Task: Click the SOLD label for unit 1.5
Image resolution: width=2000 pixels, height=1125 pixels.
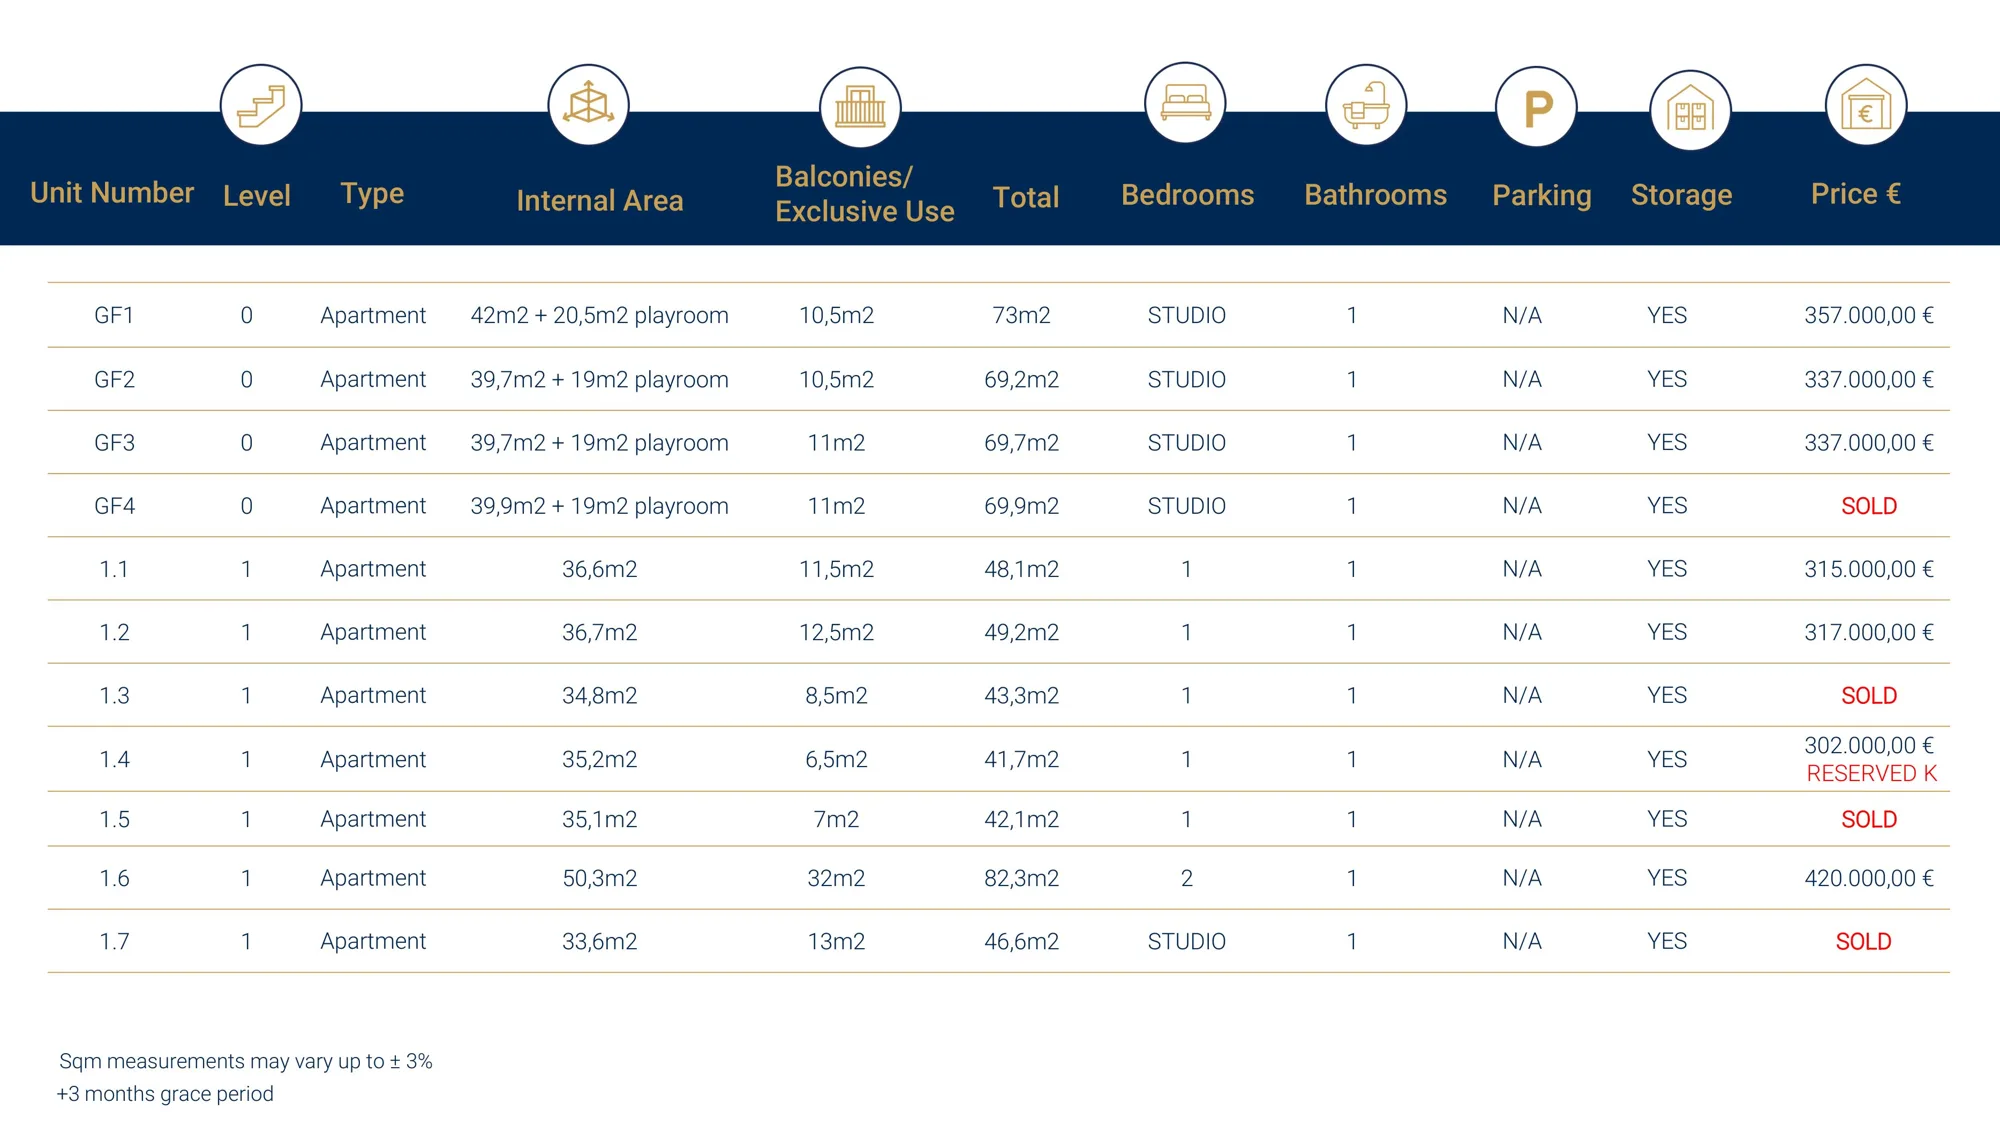Action: (x=1868, y=819)
